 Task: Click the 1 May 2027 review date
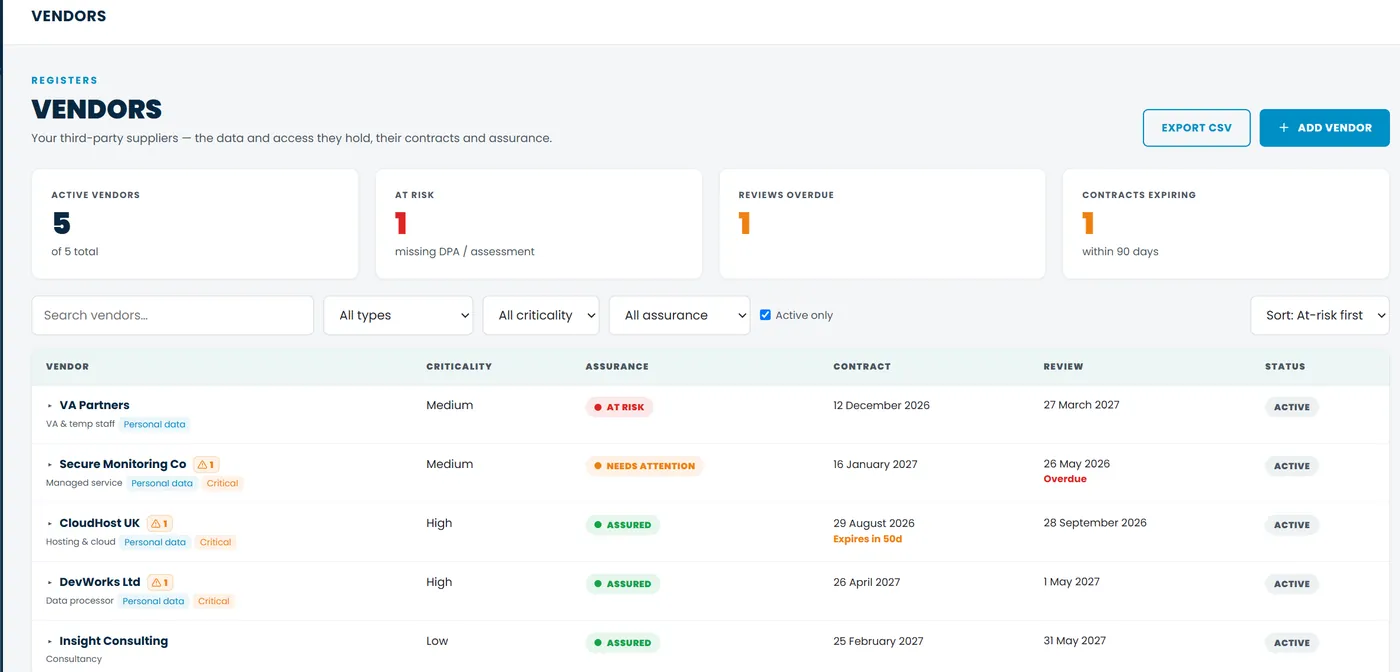point(1071,582)
